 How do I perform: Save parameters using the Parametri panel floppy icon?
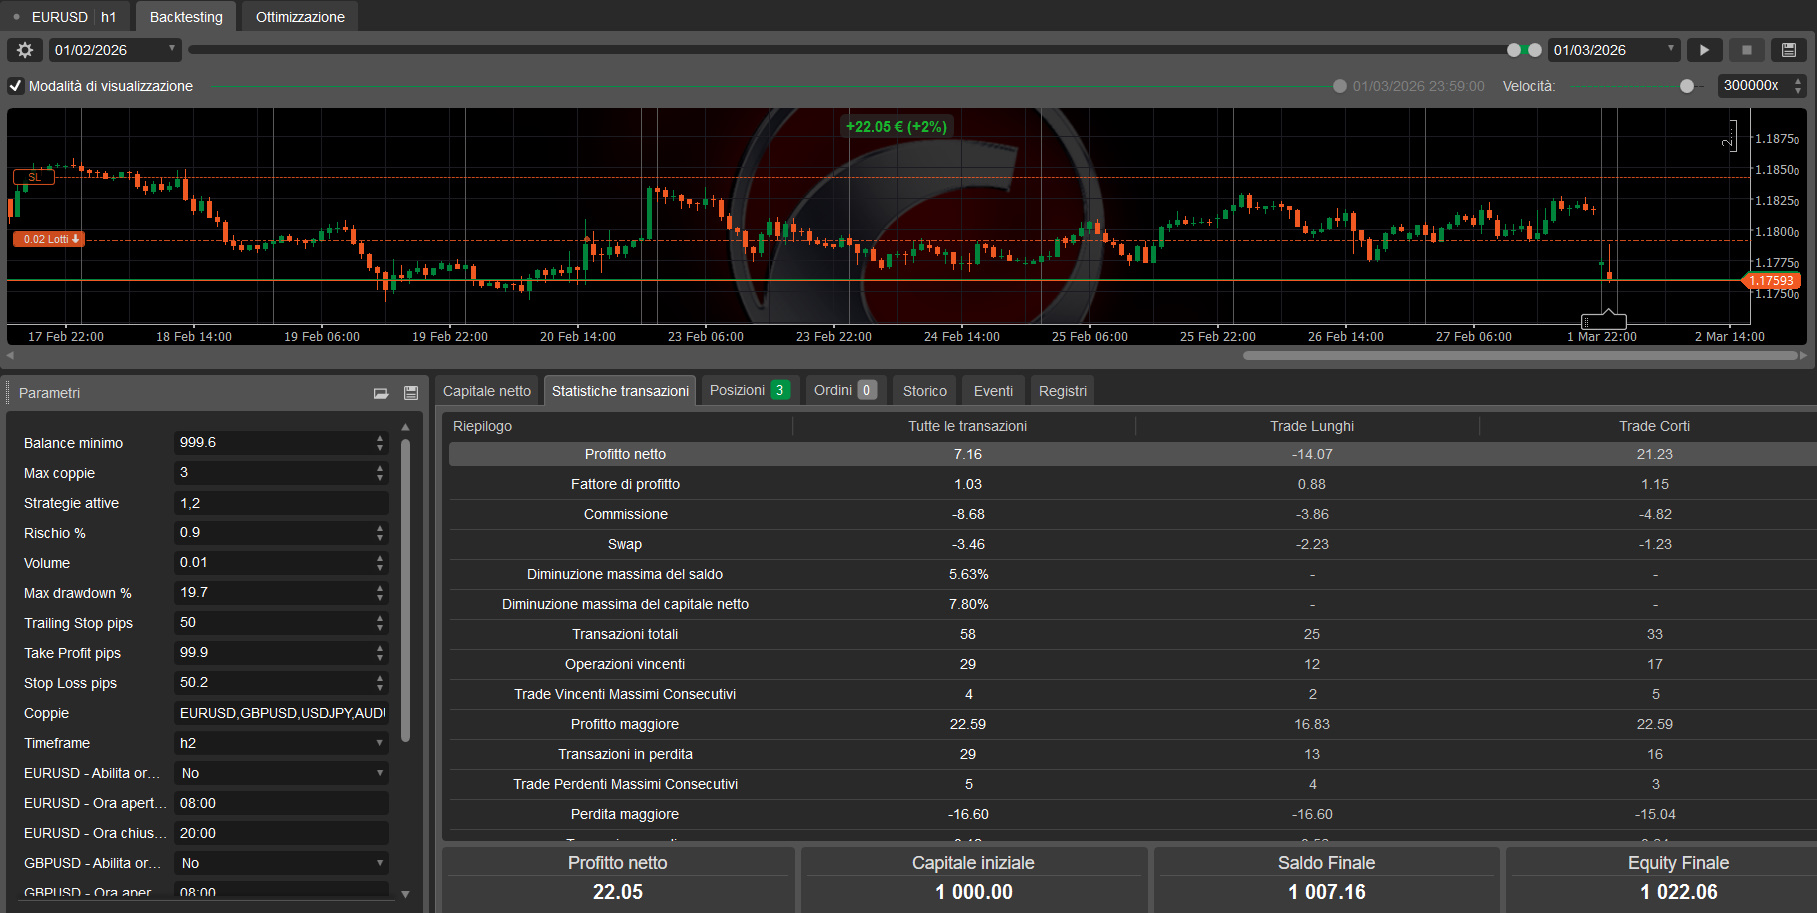411,393
